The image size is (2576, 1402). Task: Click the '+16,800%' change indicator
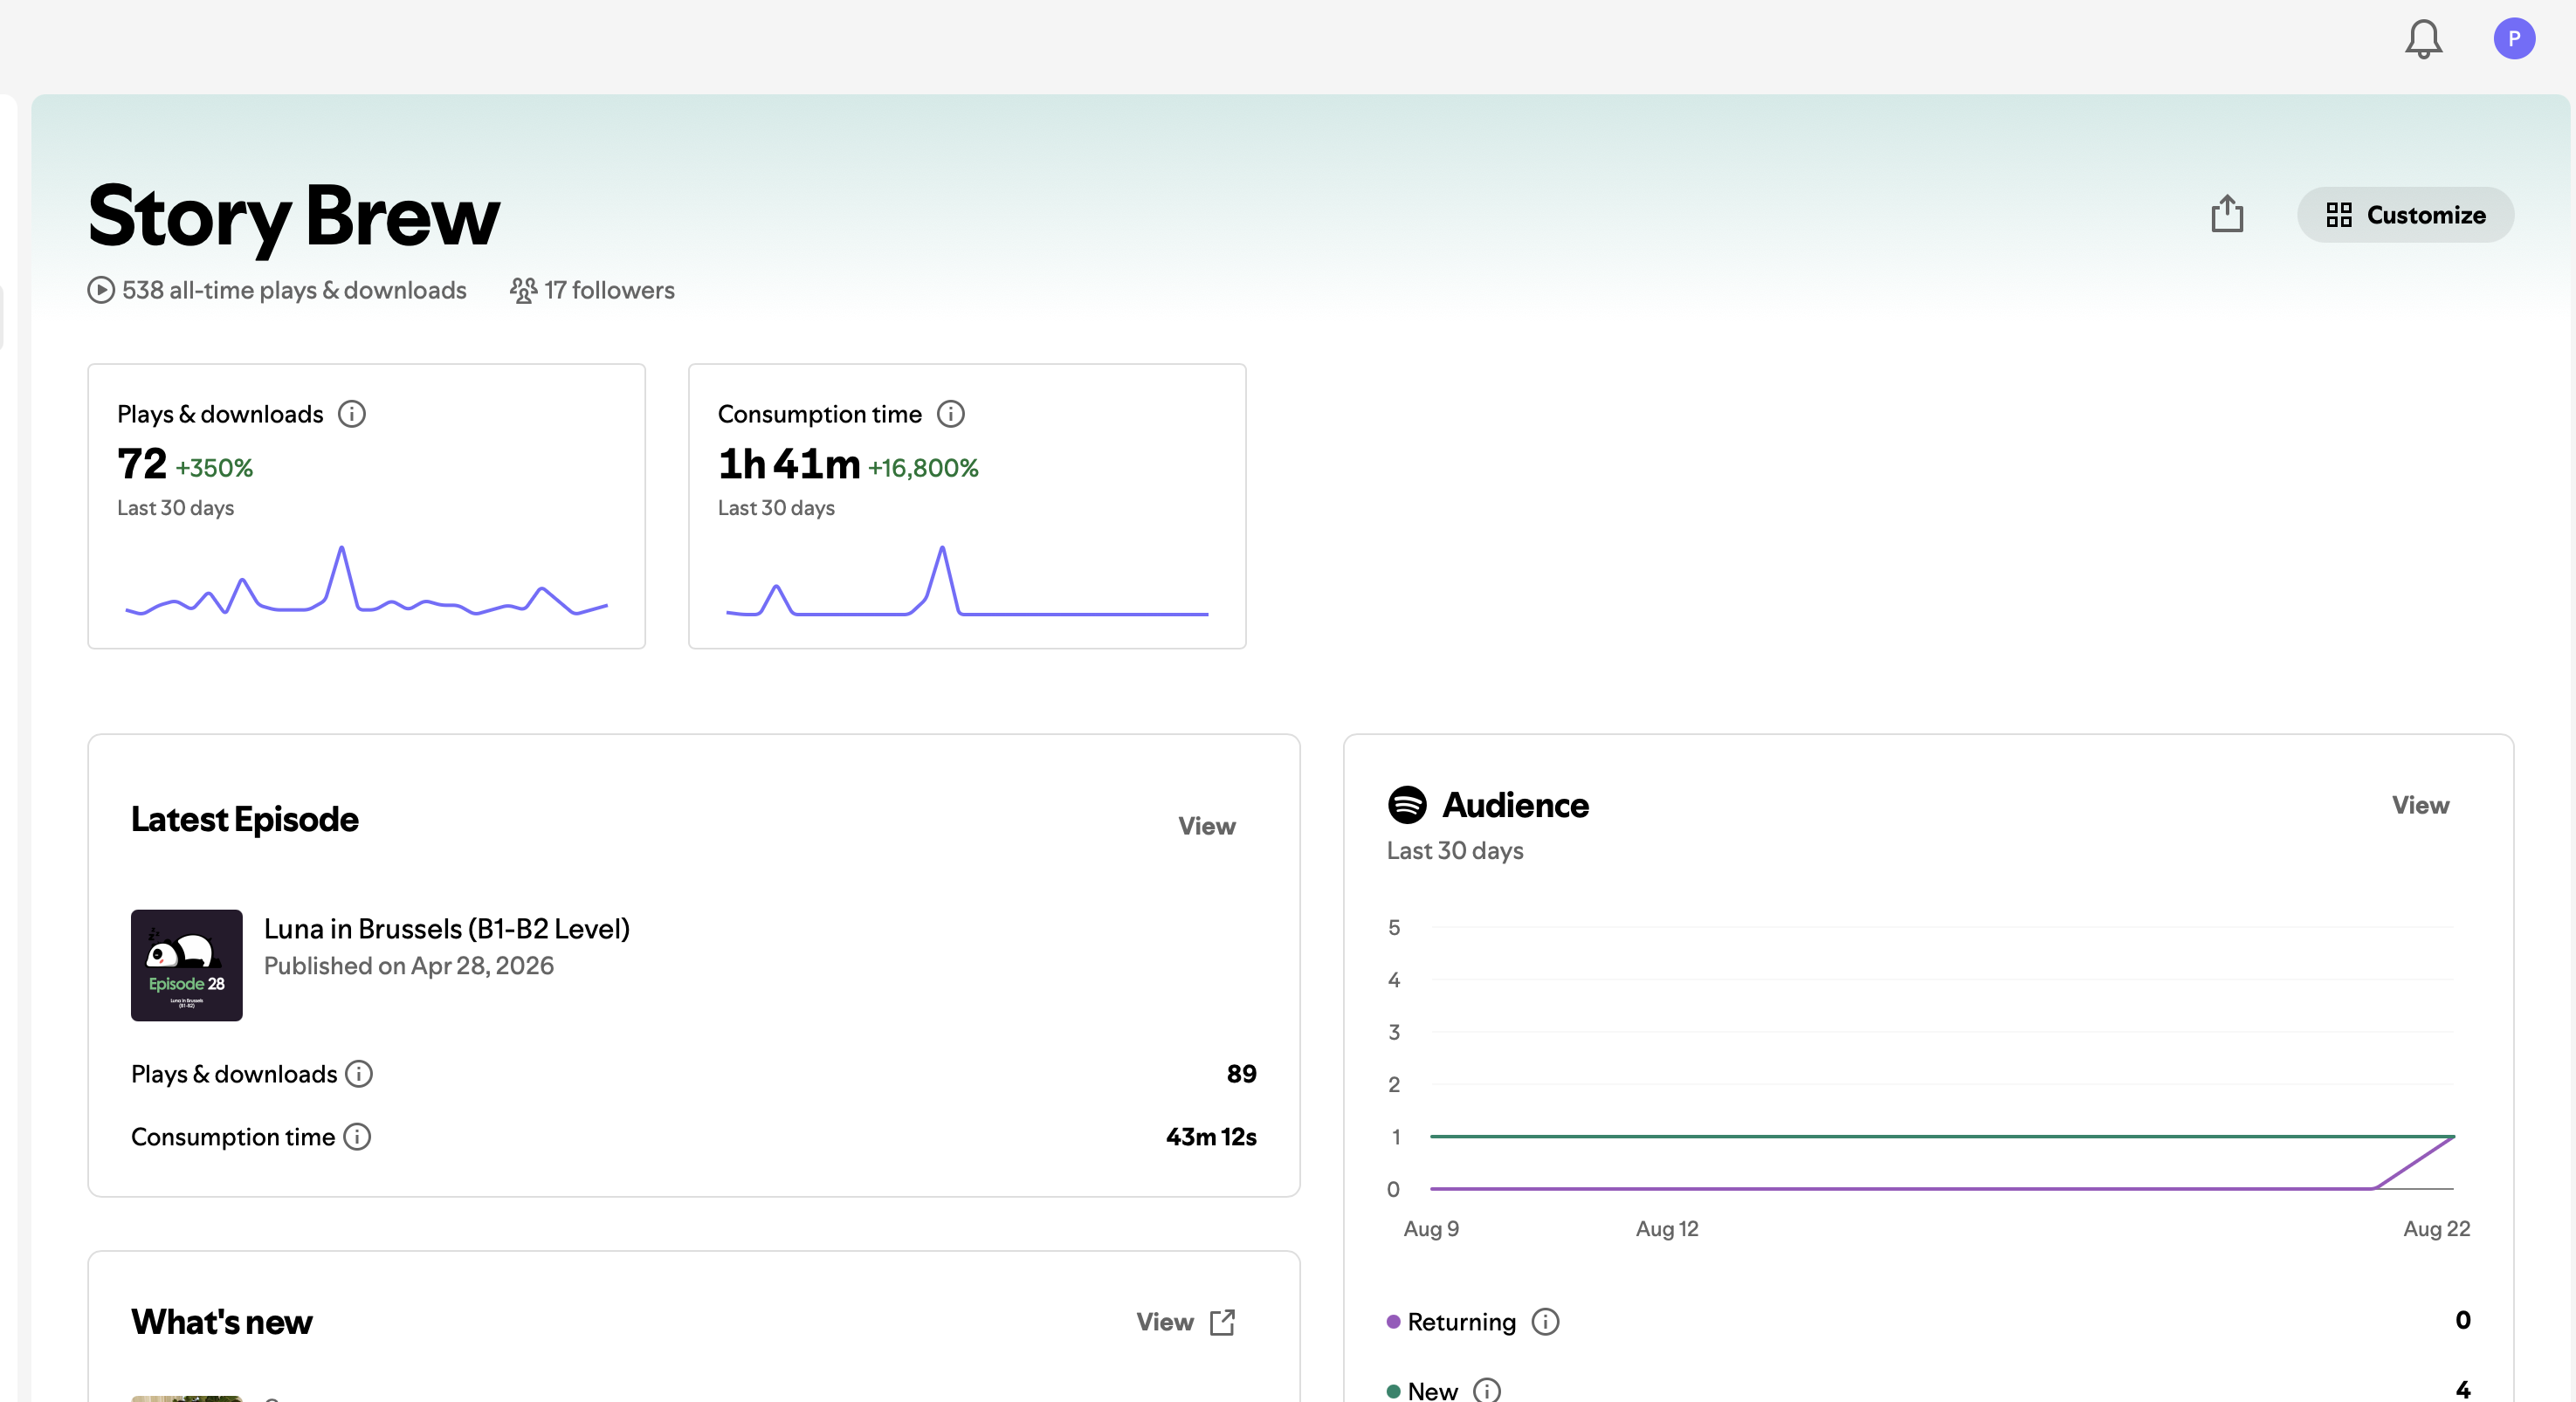point(923,468)
